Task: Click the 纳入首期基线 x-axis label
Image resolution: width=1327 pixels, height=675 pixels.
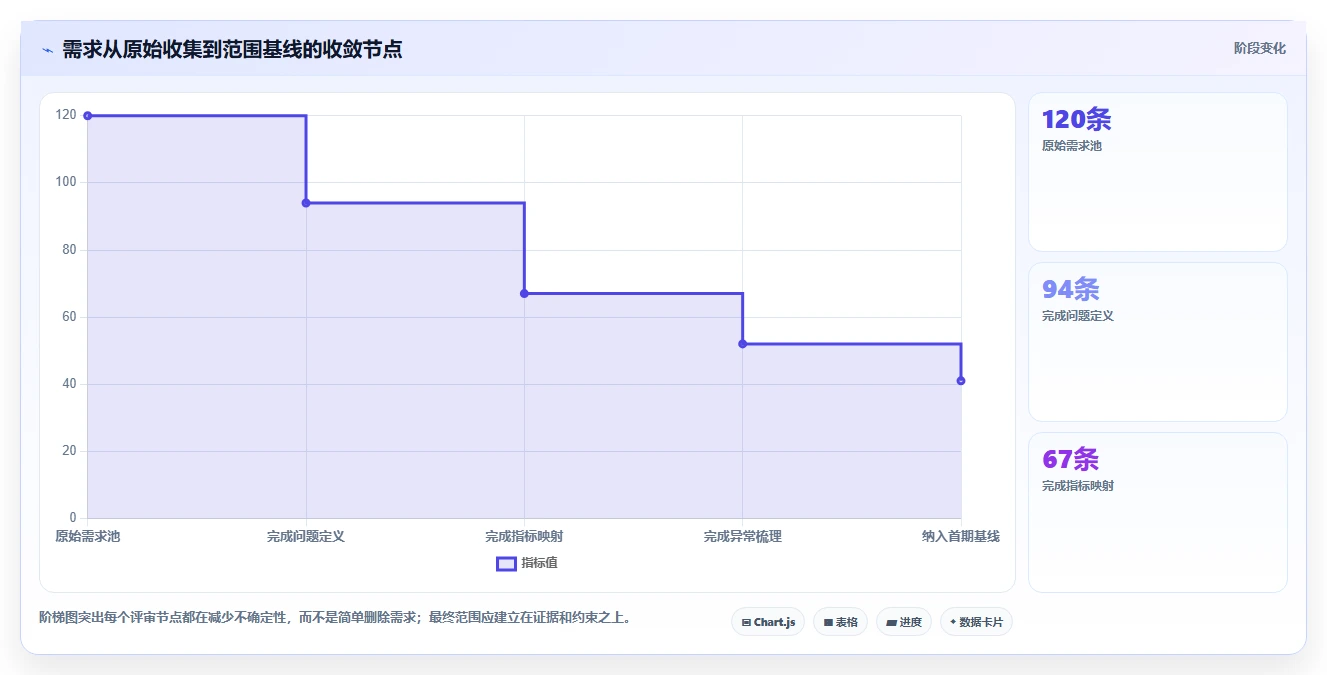Action: tap(961, 536)
